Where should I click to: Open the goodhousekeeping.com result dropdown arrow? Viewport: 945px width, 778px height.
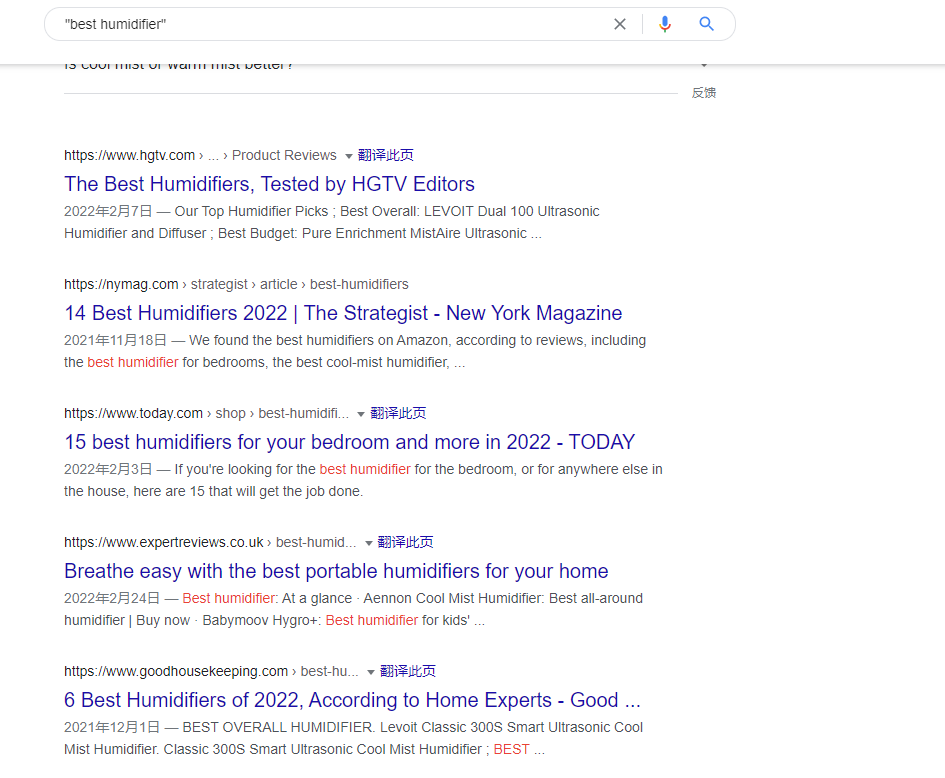371,672
